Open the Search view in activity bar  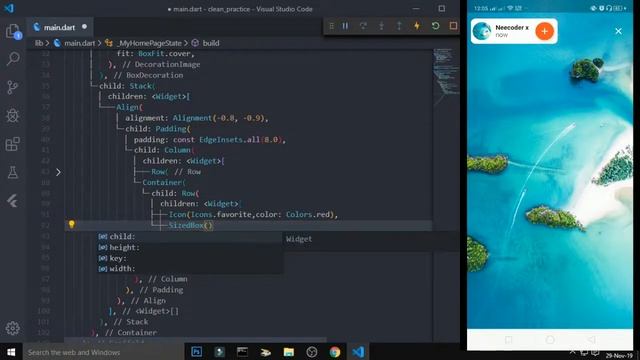click(x=13, y=59)
